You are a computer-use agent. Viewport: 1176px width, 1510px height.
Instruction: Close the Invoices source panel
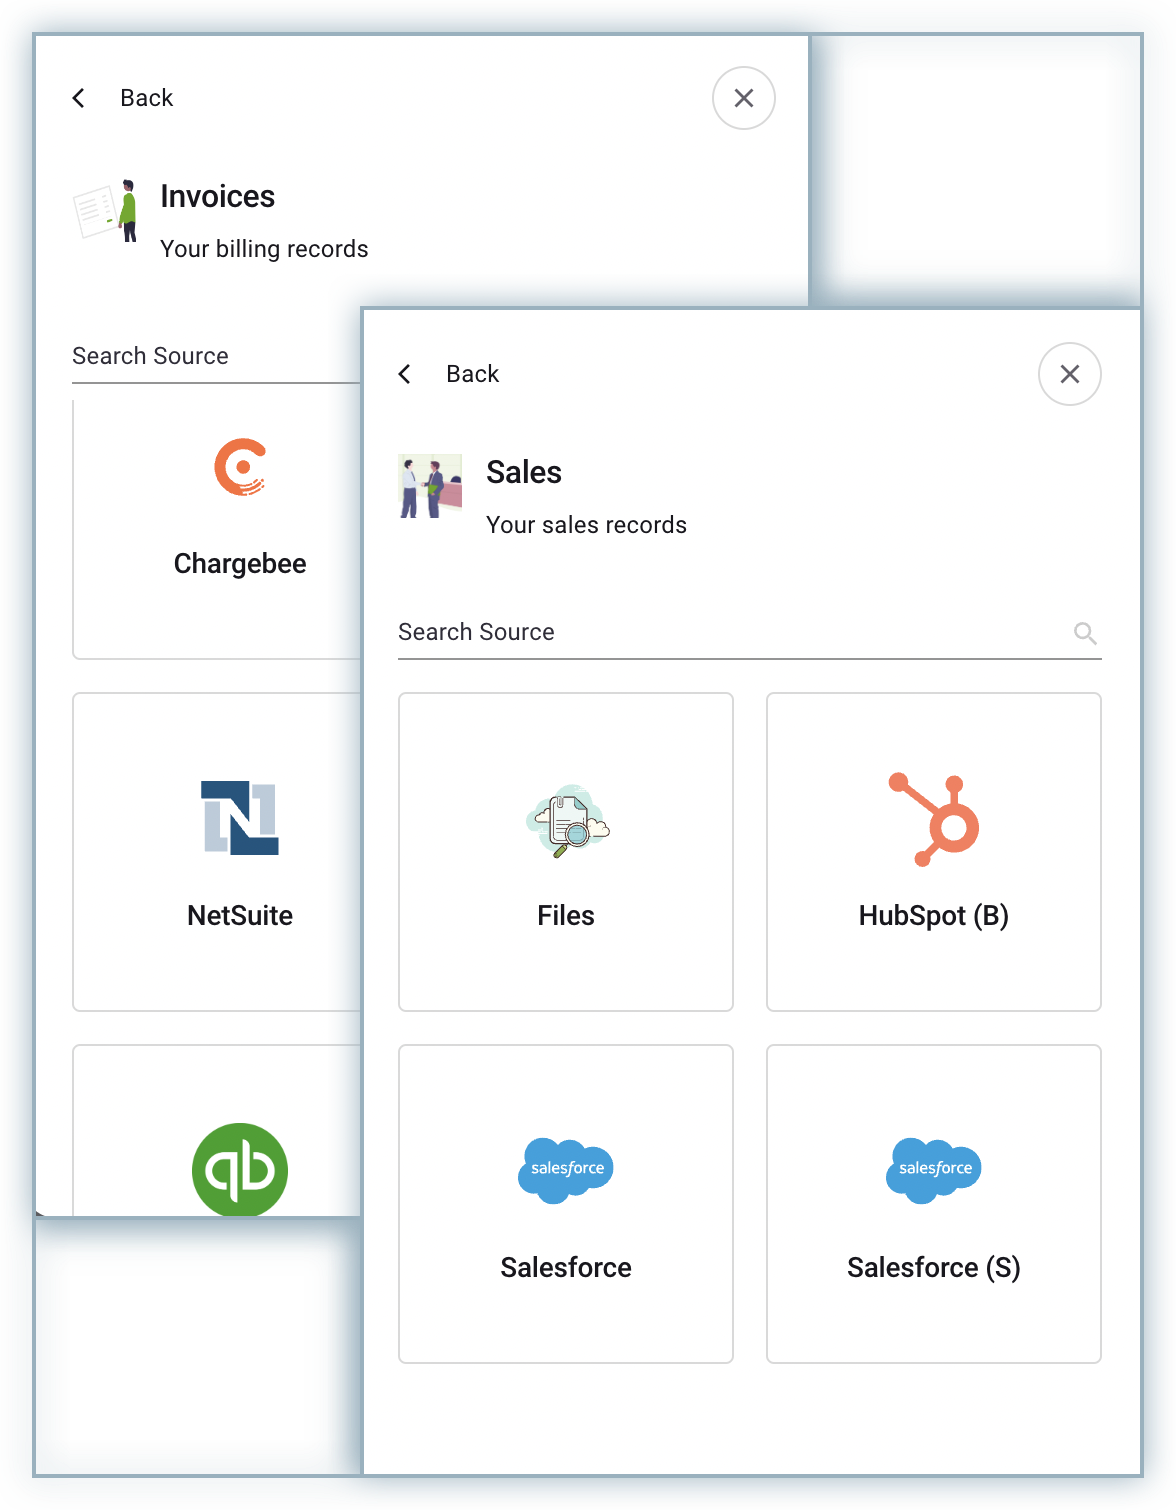[743, 98]
